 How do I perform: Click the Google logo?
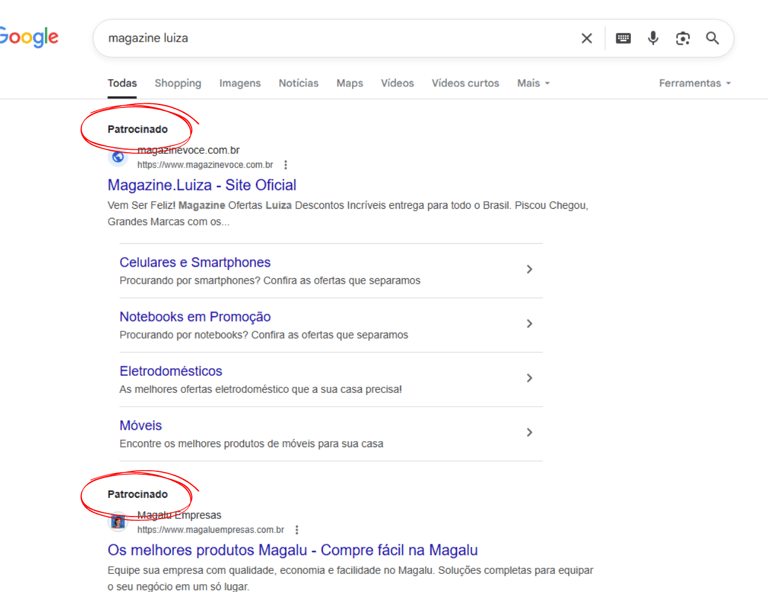pyautogui.click(x=28, y=37)
